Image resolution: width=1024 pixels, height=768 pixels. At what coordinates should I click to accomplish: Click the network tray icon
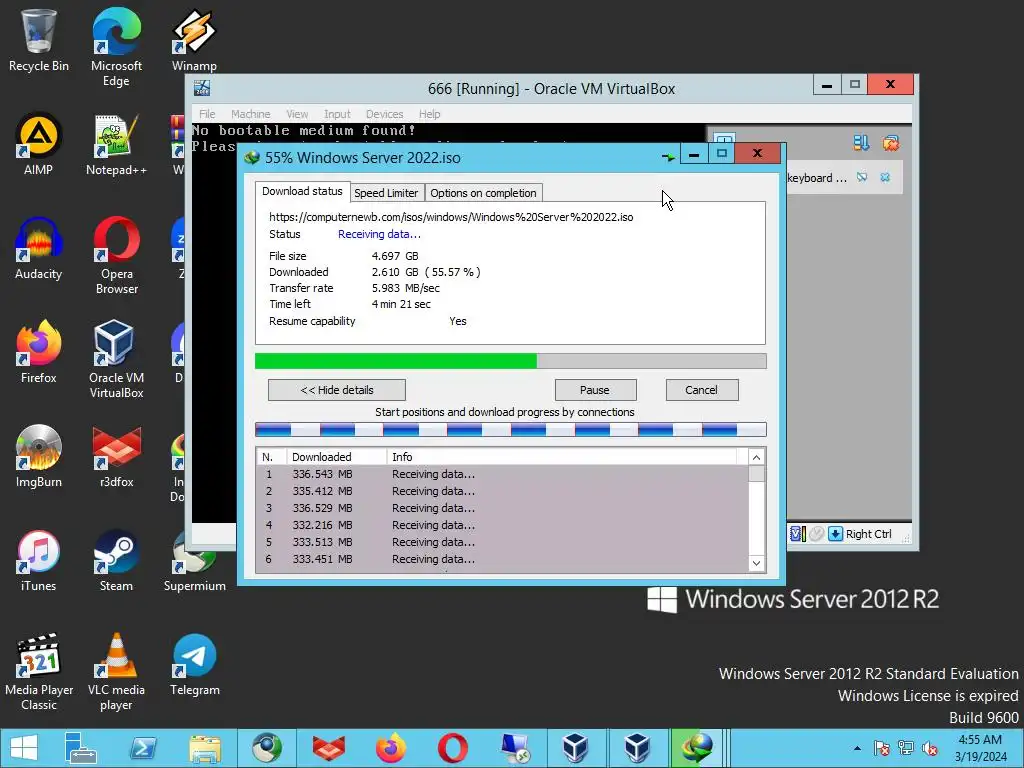(x=906, y=748)
